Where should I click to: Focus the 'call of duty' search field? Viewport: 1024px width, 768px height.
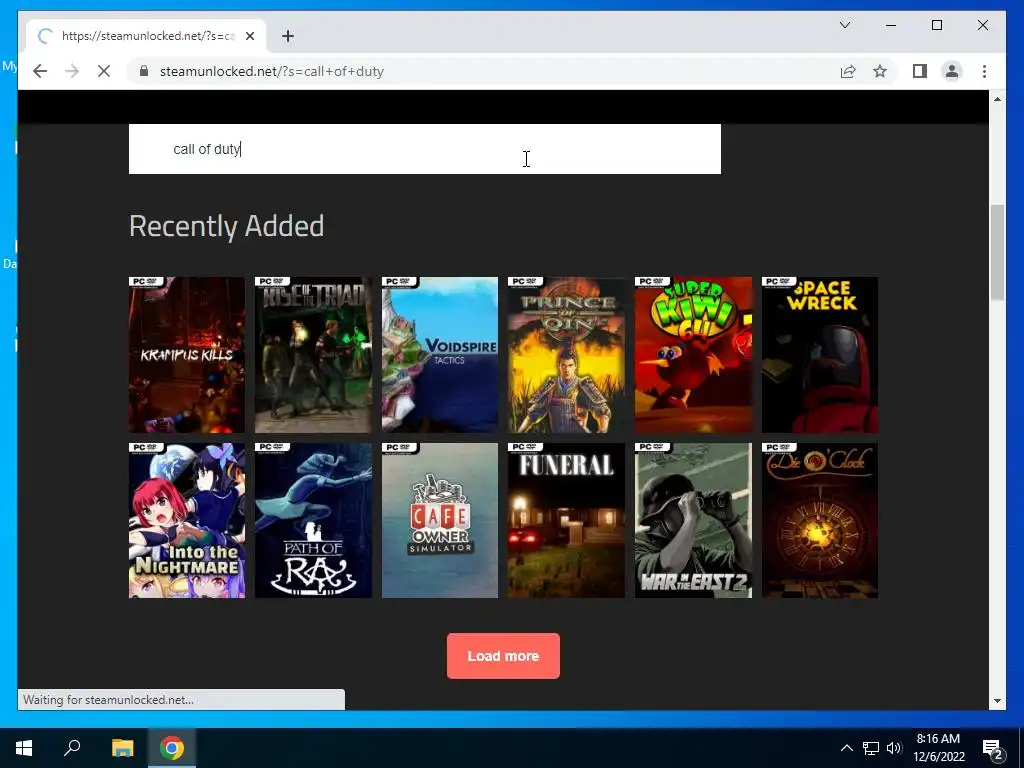424,149
